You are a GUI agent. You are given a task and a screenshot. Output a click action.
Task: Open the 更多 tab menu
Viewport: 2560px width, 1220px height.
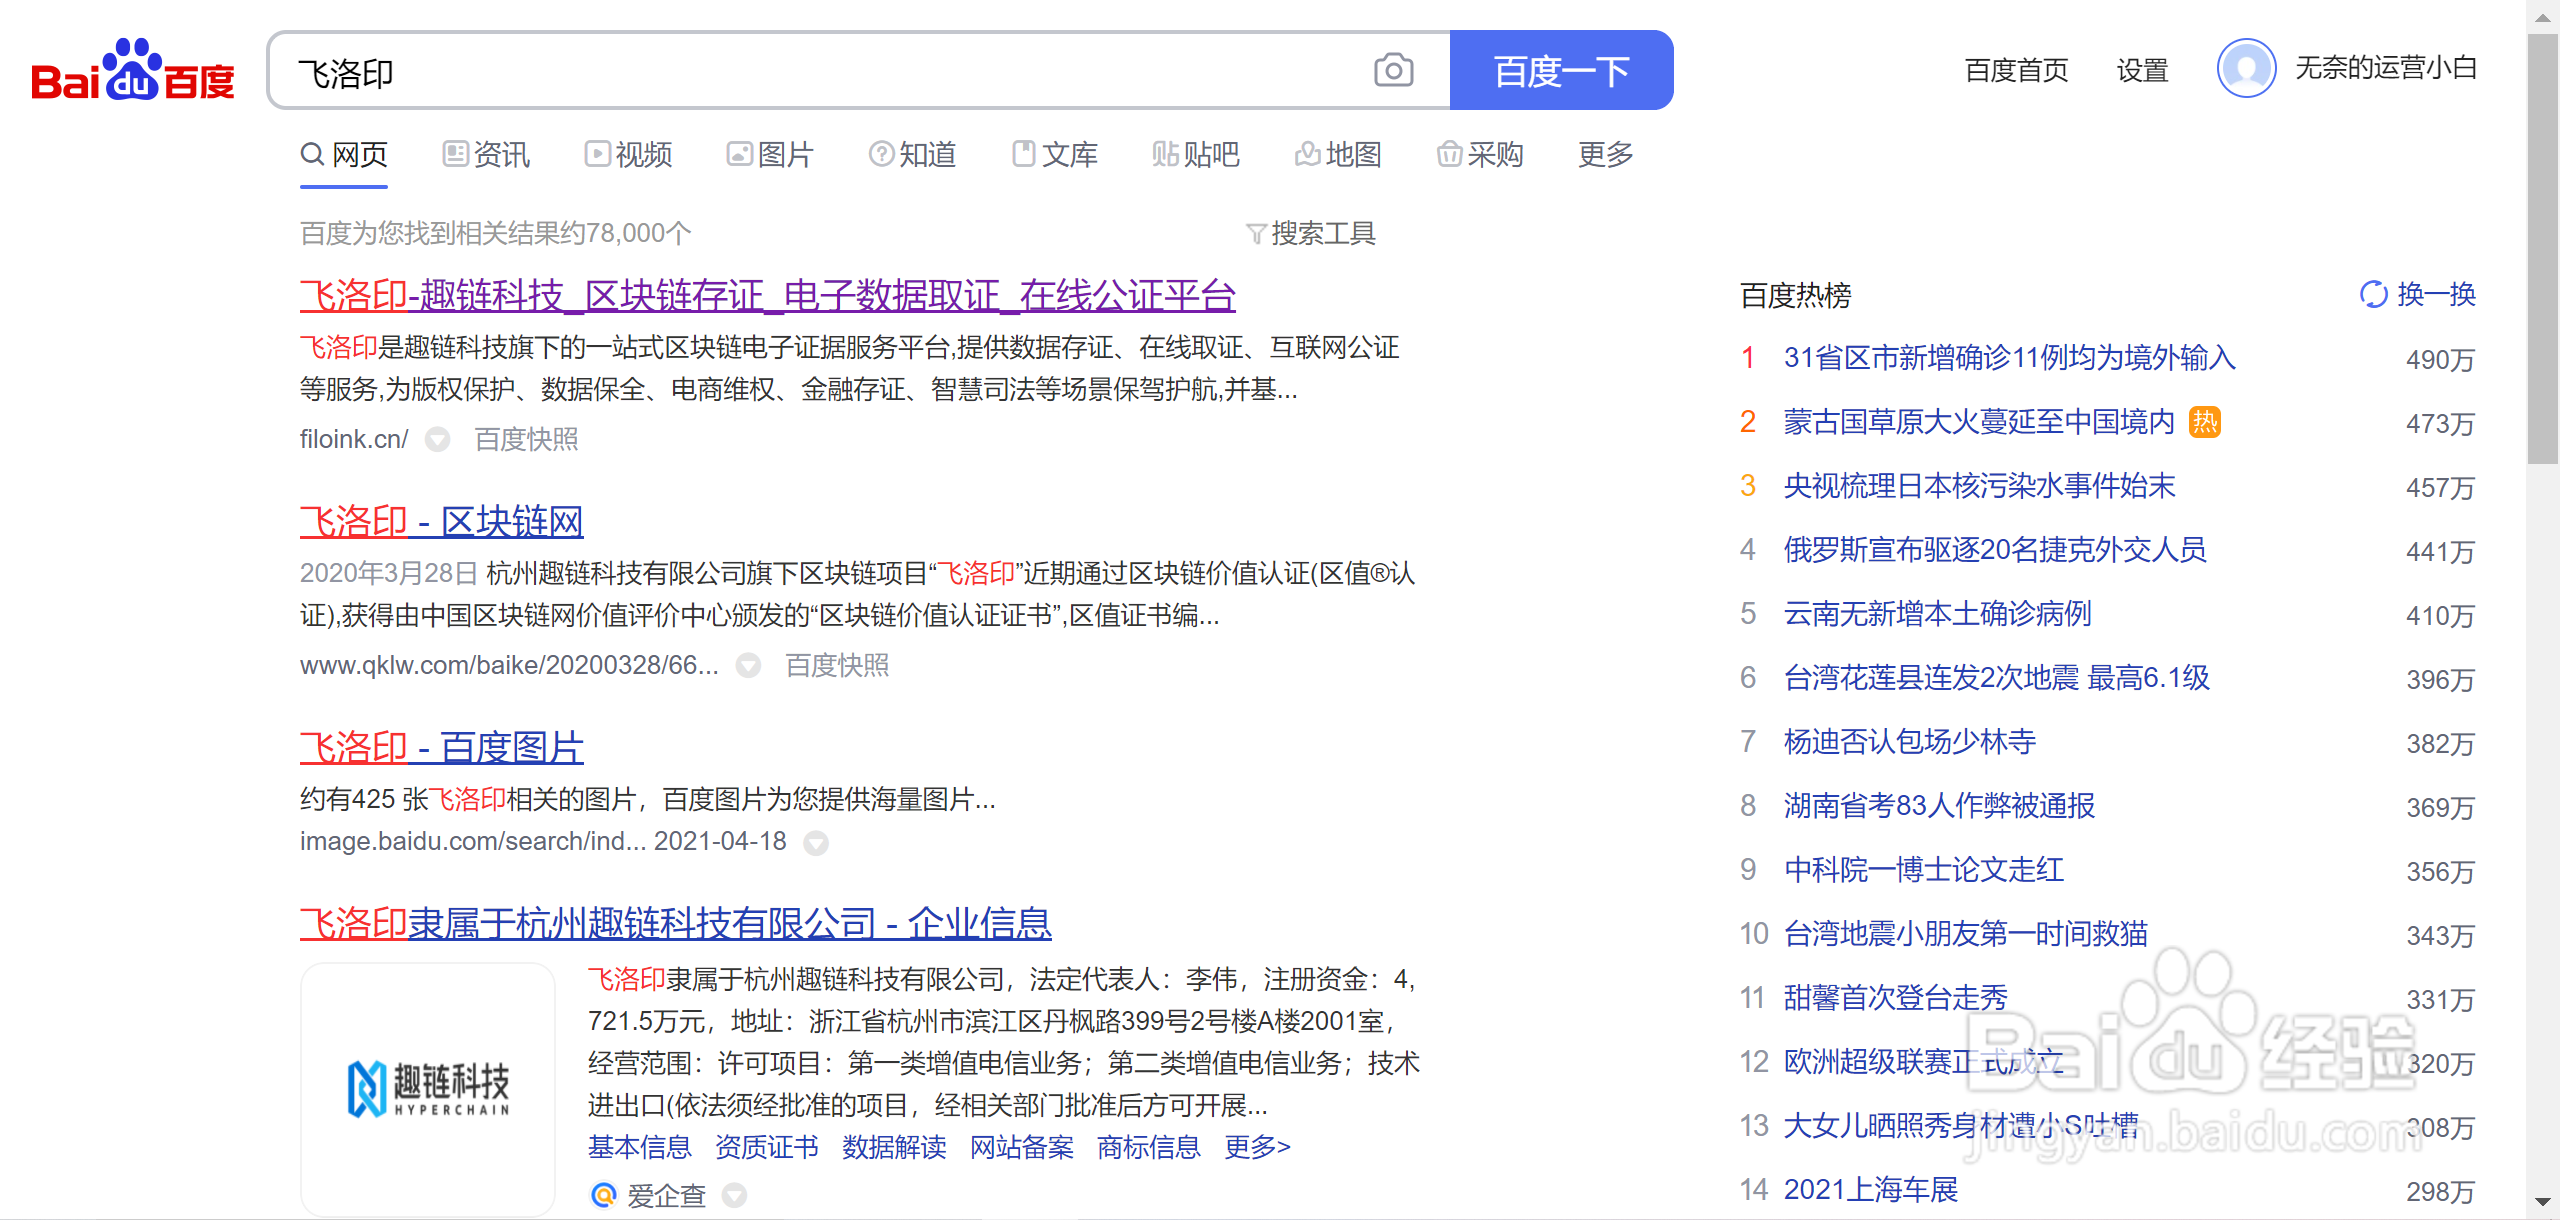point(1606,155)
